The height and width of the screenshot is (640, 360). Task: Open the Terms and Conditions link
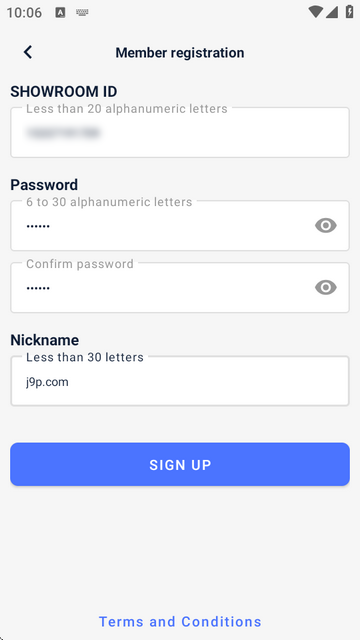(x=180, y=622)
